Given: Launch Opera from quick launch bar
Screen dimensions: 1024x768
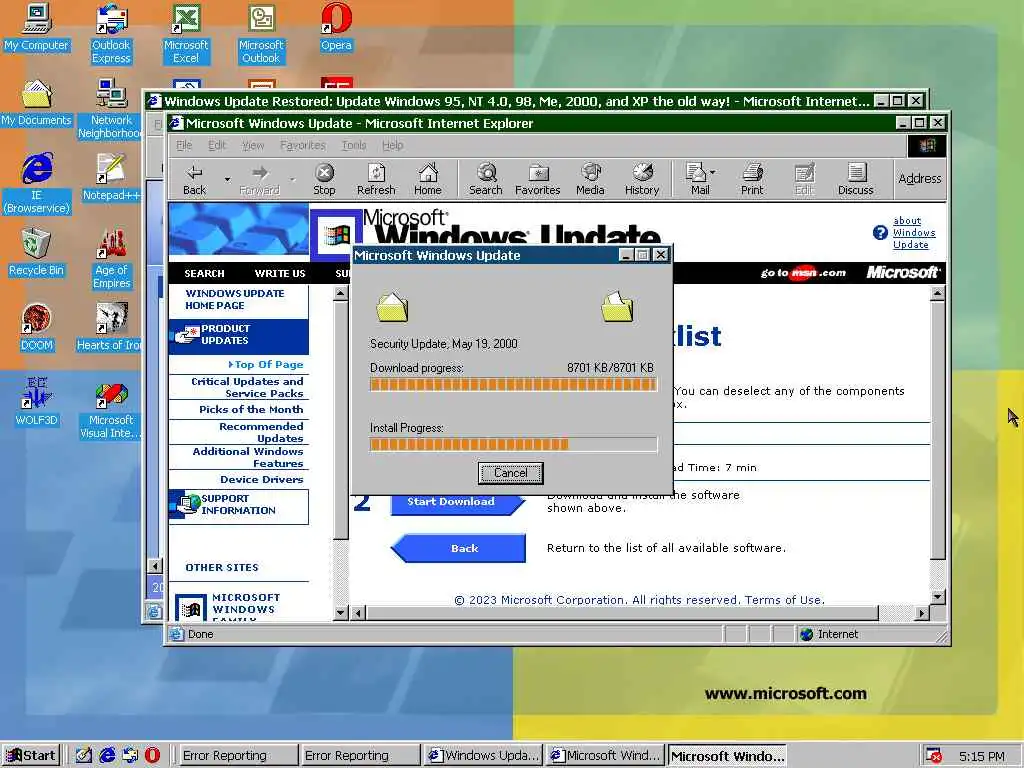Looking at the screenshot, I should (152, 756).
